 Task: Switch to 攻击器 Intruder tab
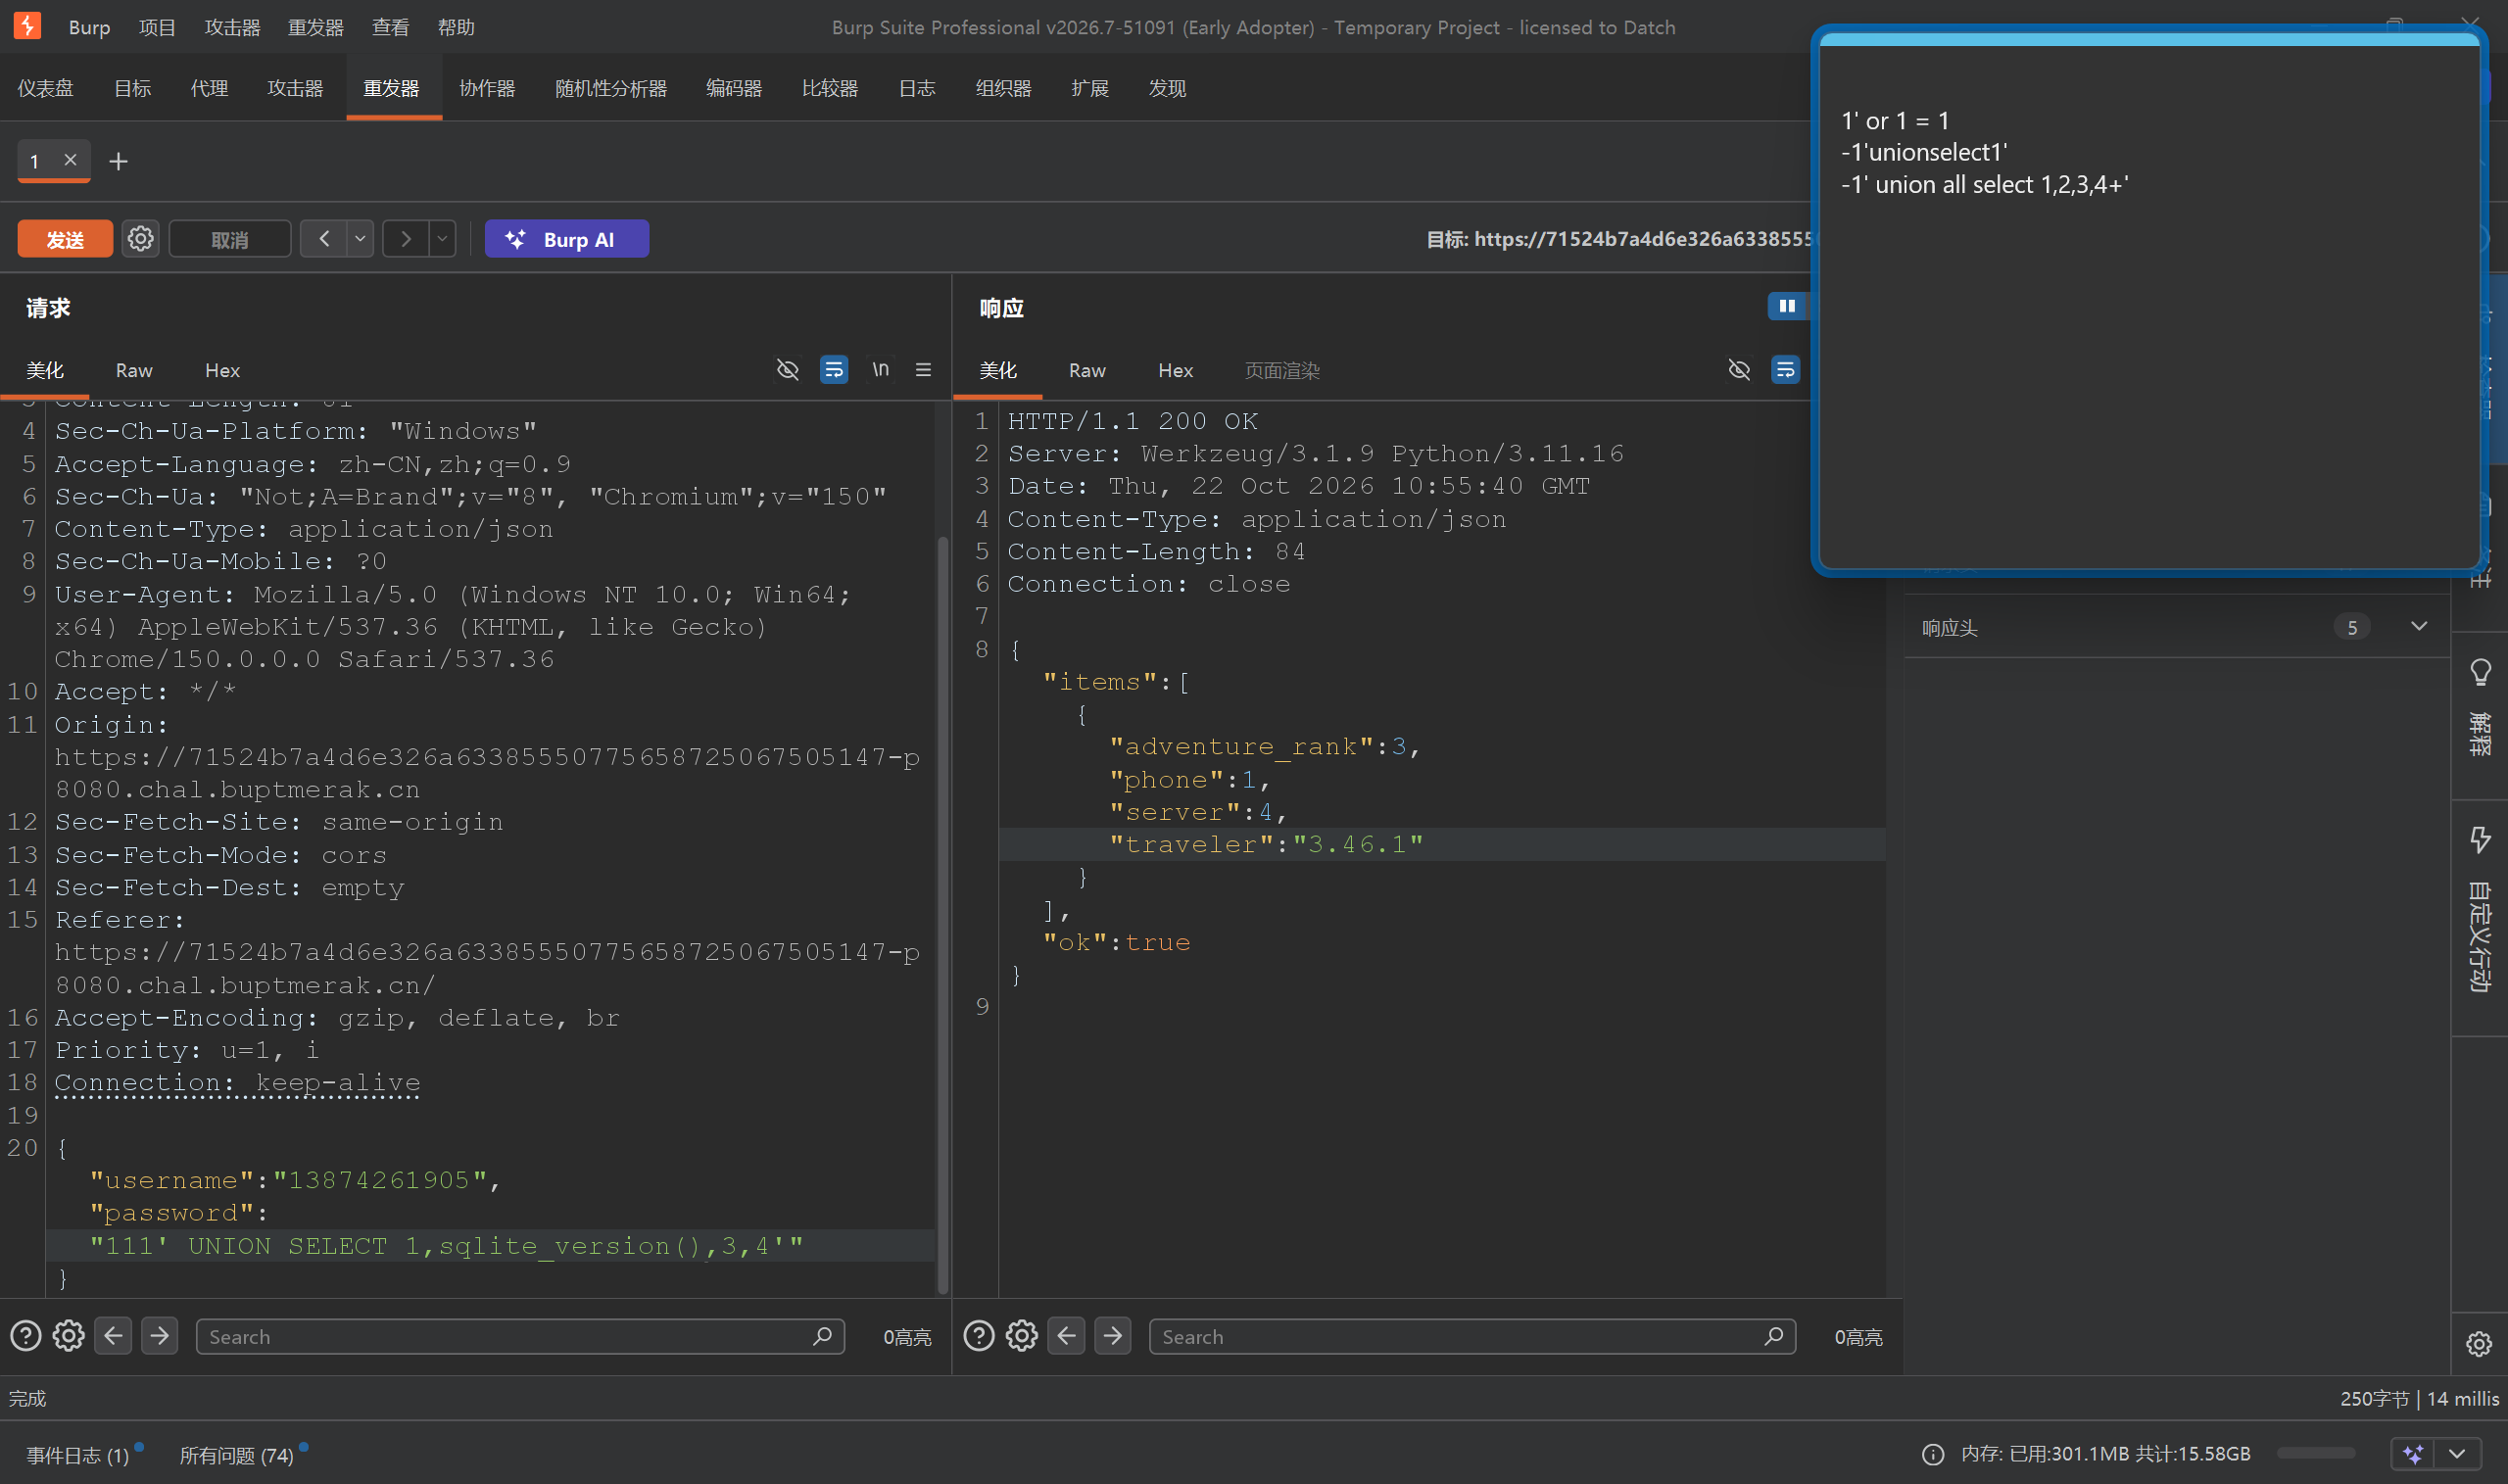(295, 88)
